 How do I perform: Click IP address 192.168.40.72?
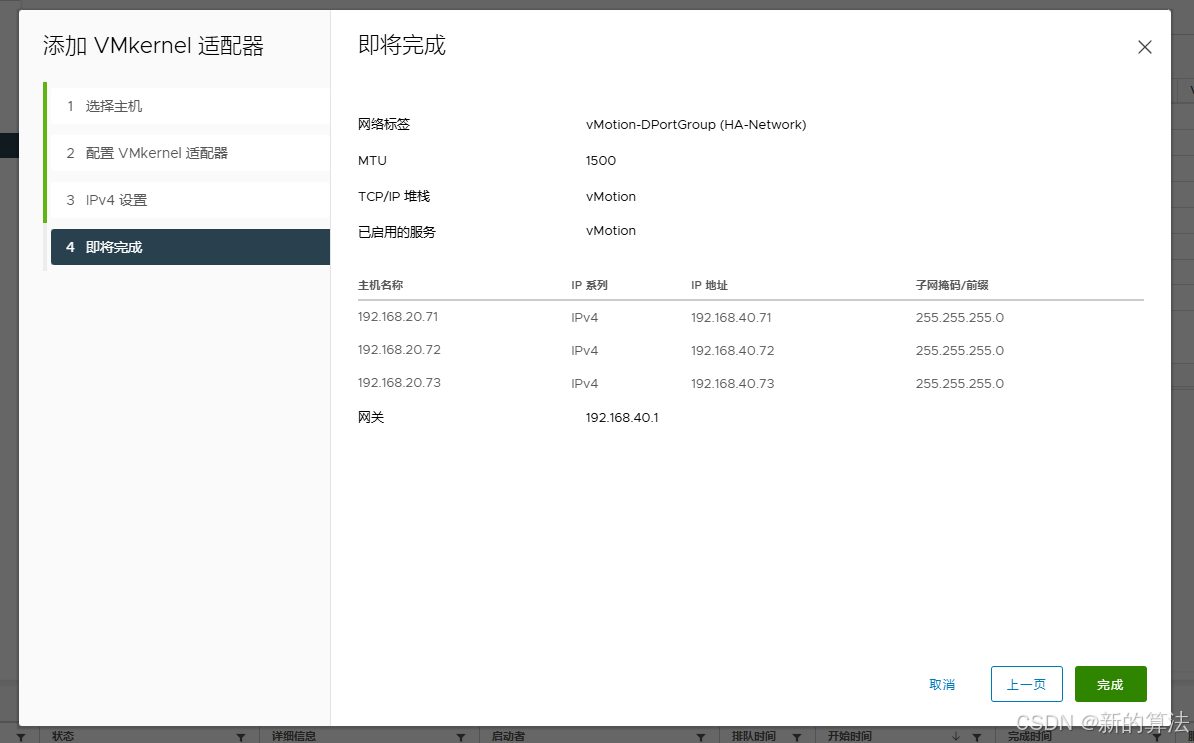(x=733, y=350)
